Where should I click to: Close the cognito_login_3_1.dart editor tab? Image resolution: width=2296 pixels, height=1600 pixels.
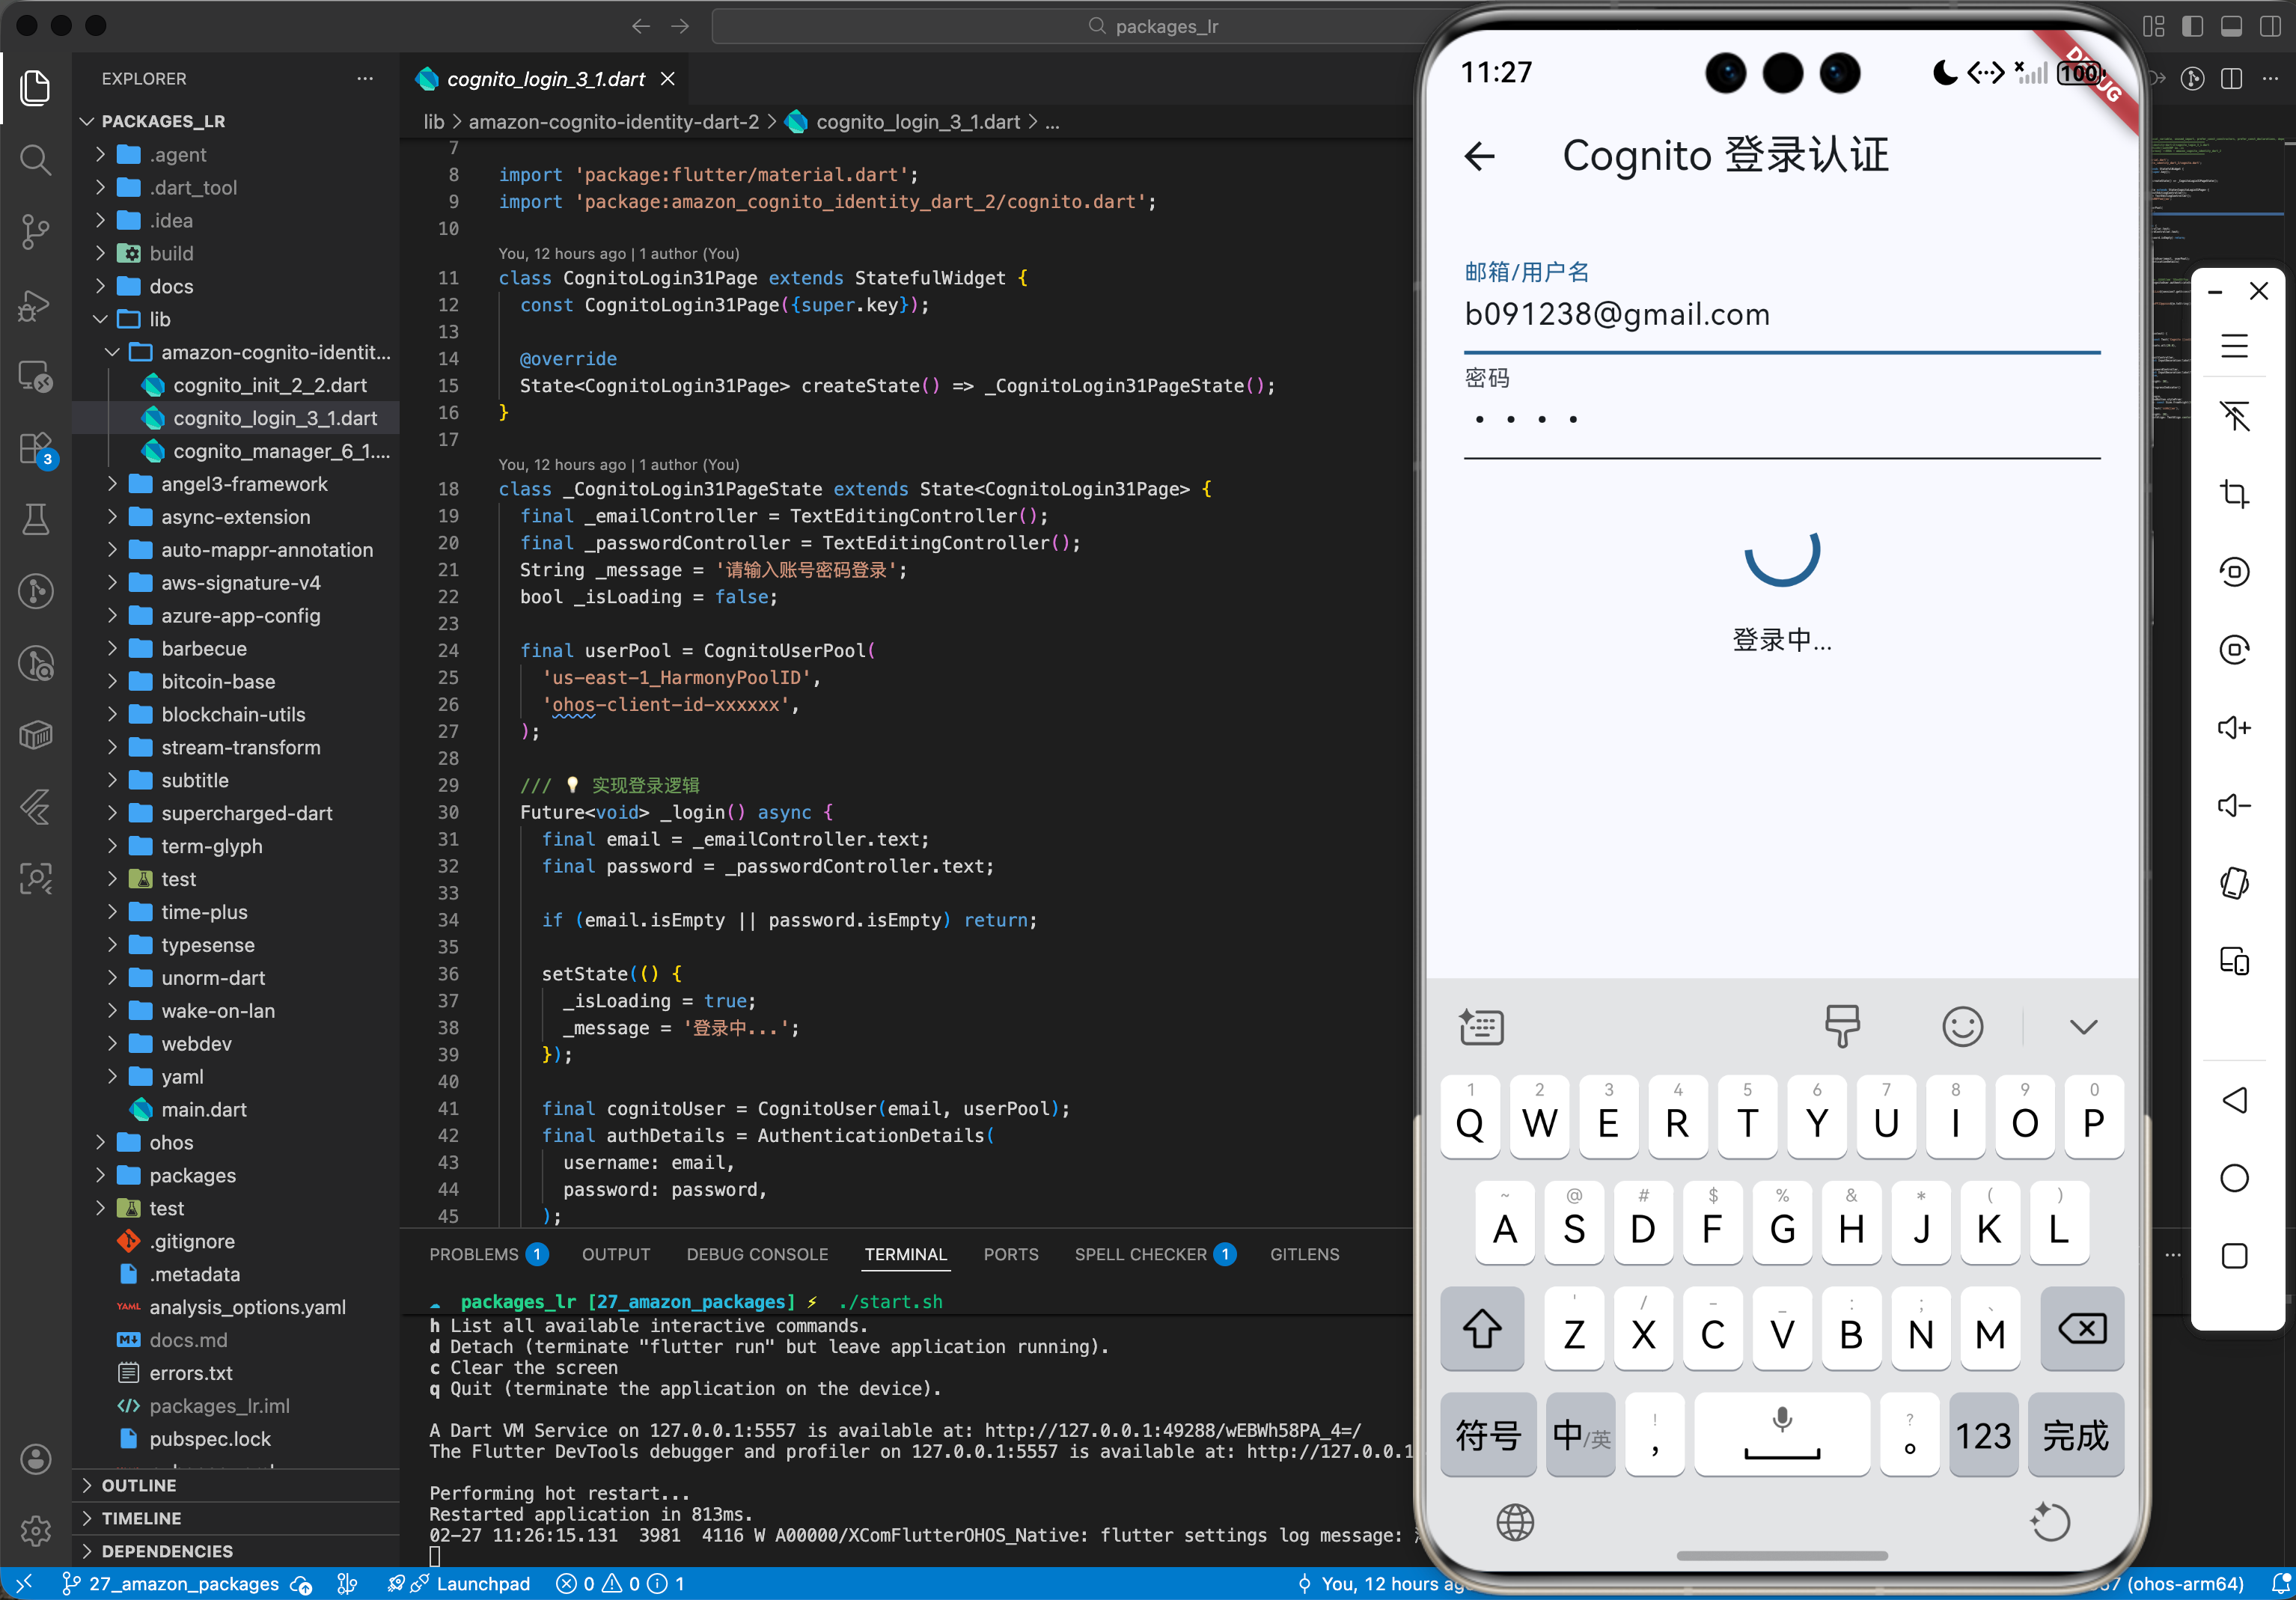click(668, 79)
